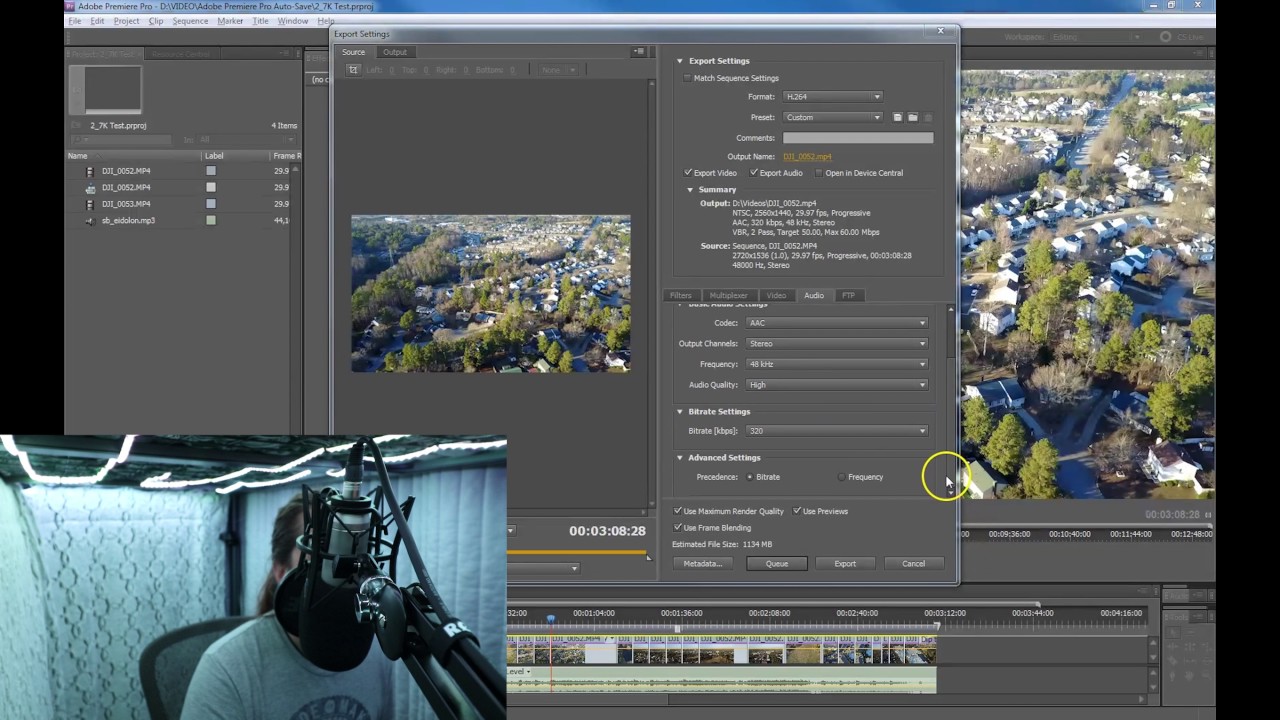Uncheck the Export Audio checkbox

coord(754,173)
